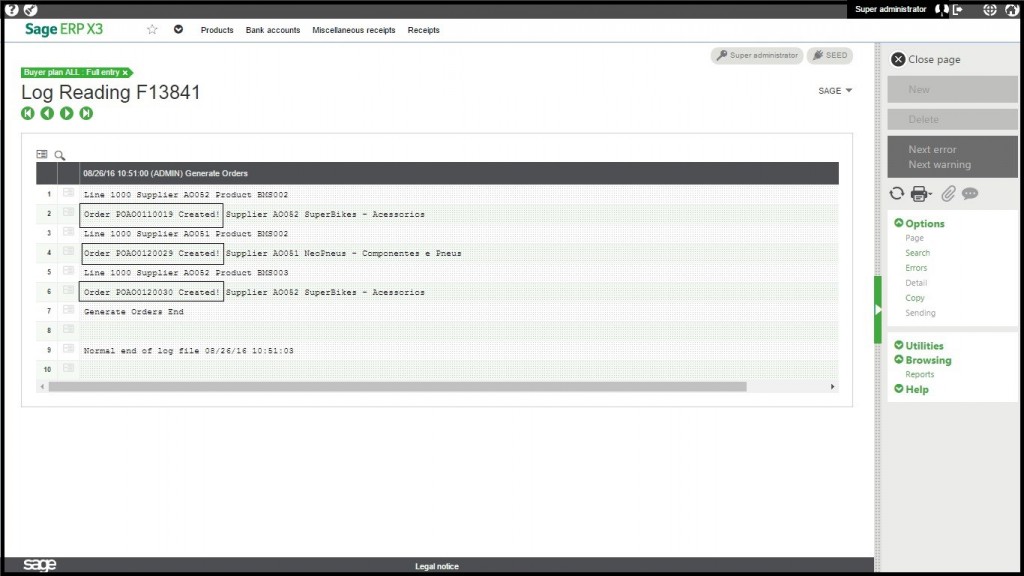
Task: Open the circled chevron dropdown next to star
Action: [x=178, y=29]
